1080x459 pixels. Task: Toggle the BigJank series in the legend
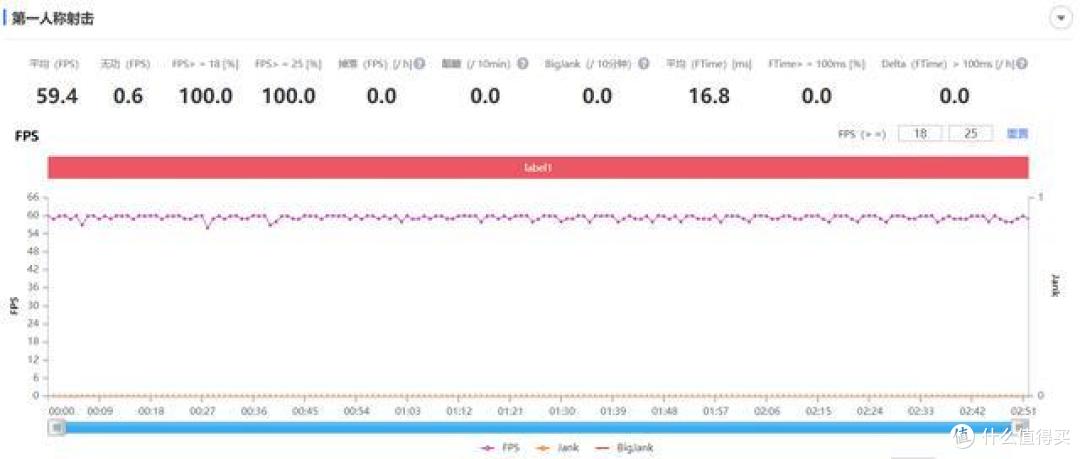(x=623, y=448)
